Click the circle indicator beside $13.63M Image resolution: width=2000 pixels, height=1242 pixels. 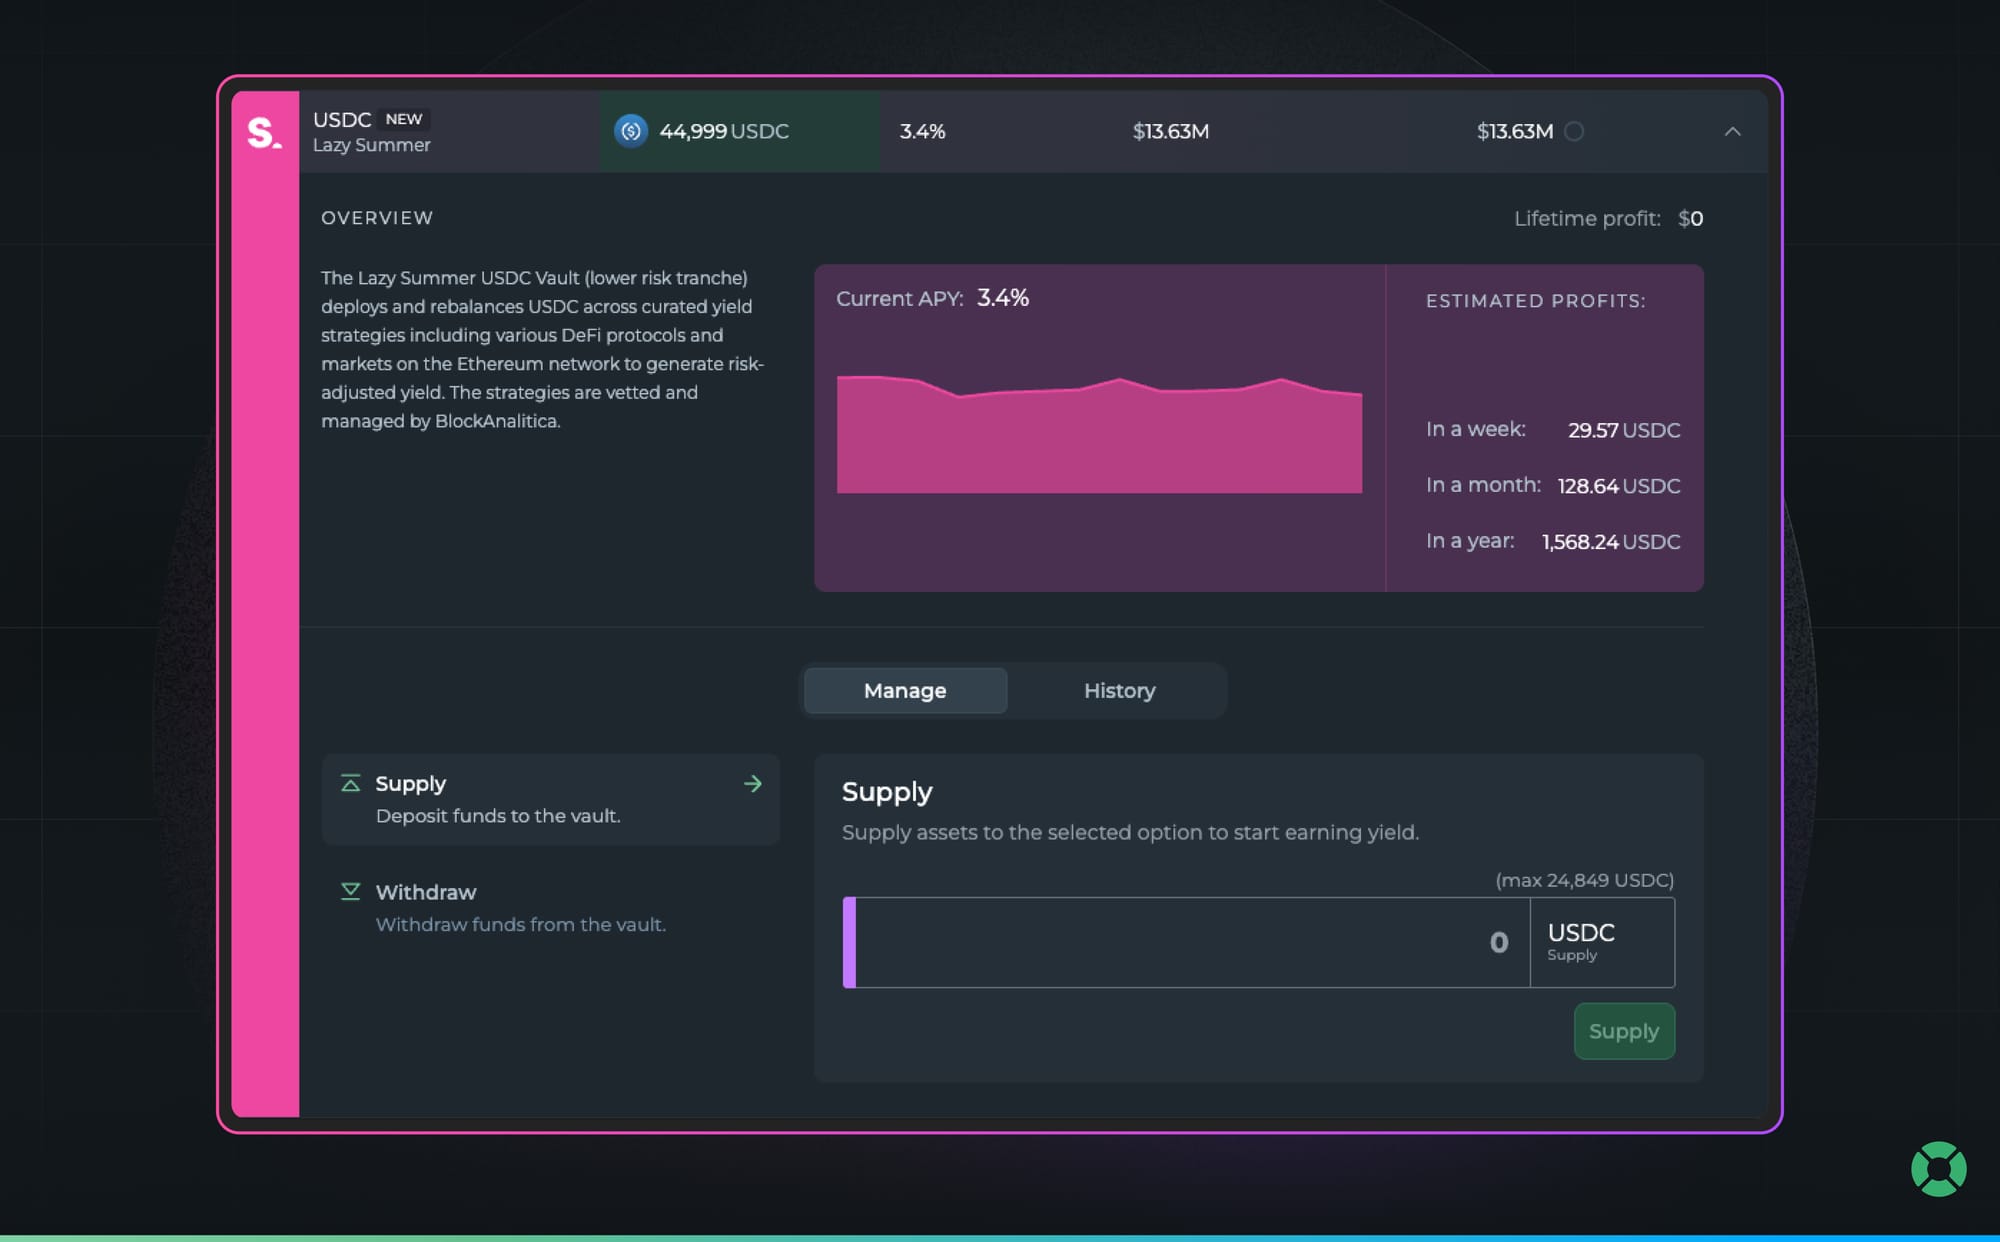pyautogui.click(x=1574, y=132)
